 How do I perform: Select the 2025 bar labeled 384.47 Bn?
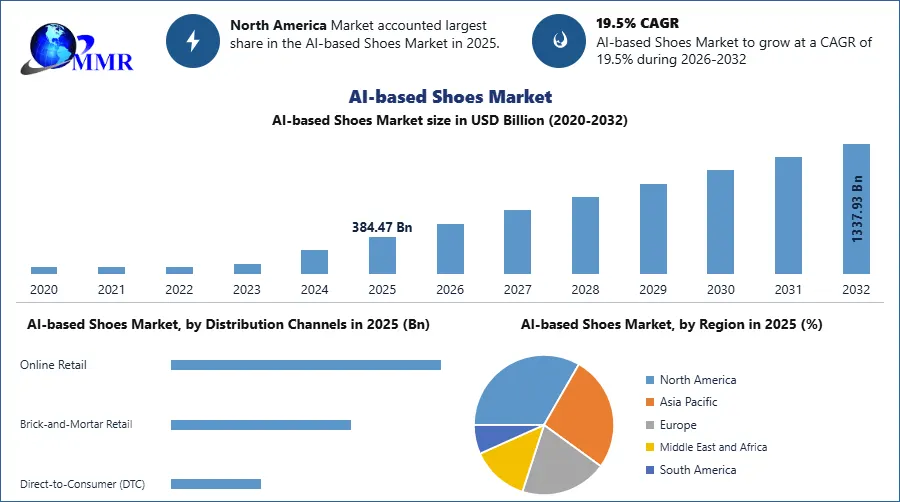(x=382, y=255)
